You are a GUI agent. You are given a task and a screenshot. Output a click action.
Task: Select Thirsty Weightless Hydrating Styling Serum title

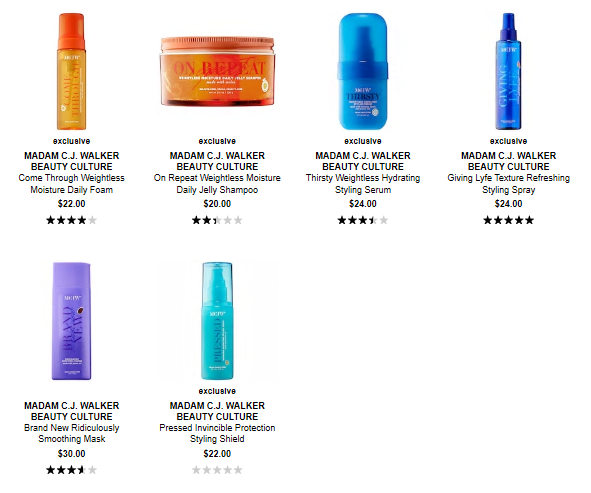tap(363, 184)
